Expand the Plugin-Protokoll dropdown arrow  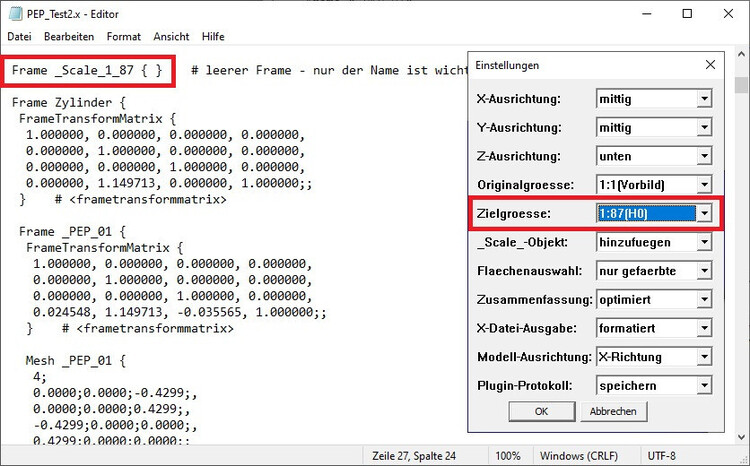coord(704,386)
